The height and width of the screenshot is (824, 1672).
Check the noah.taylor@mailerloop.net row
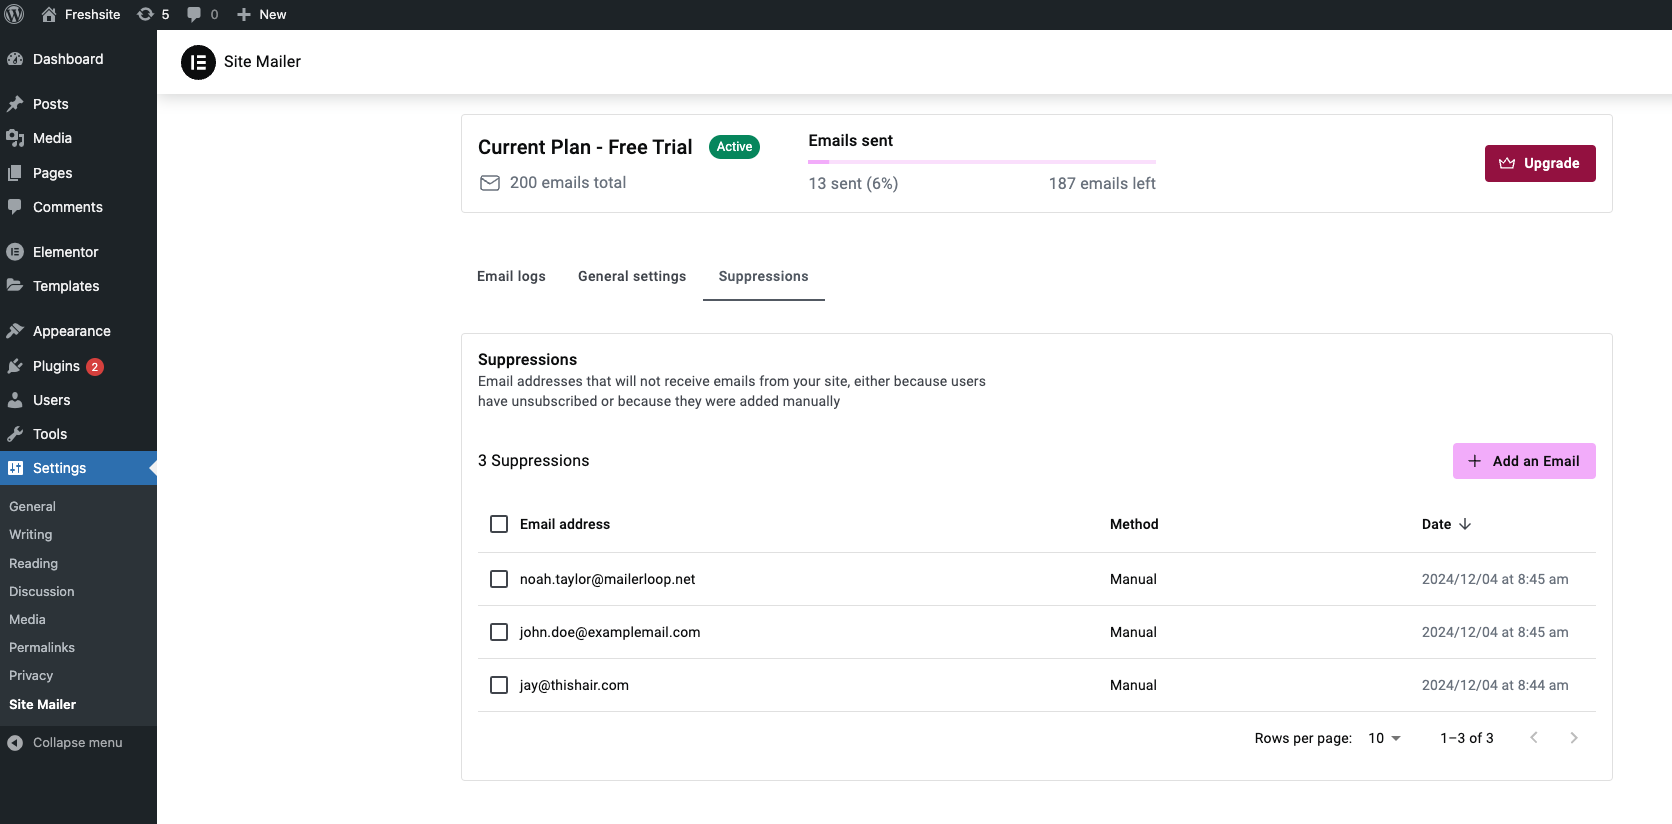(499, 579)
